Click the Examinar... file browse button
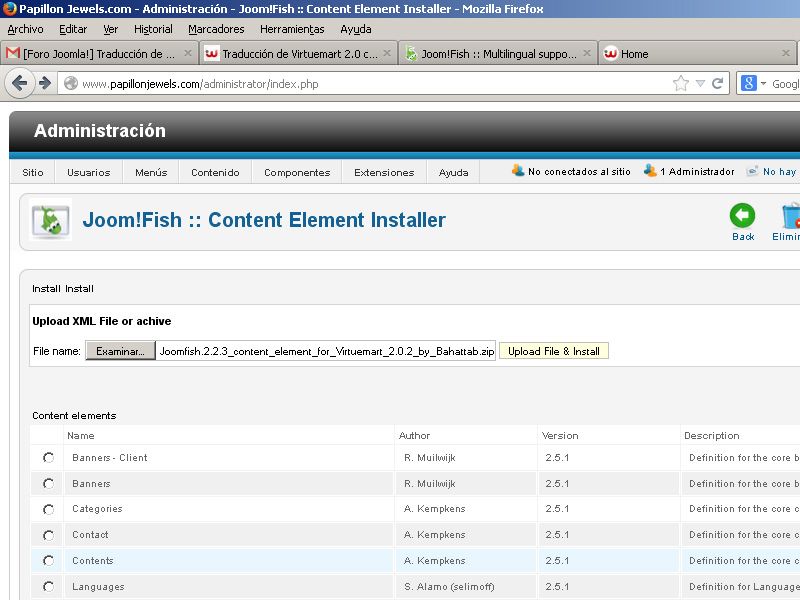Screen dimensions: 800x600 [x=120, y=351]
